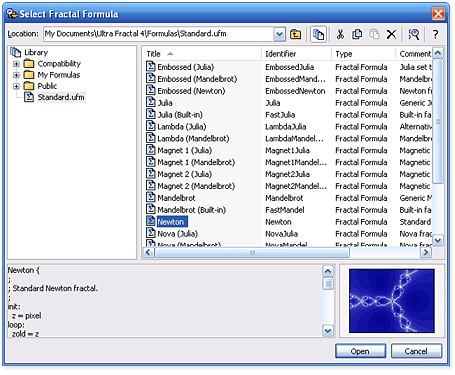Expand the Compatibility folder node
Screen dimensions: 455x375
(16, 63)
